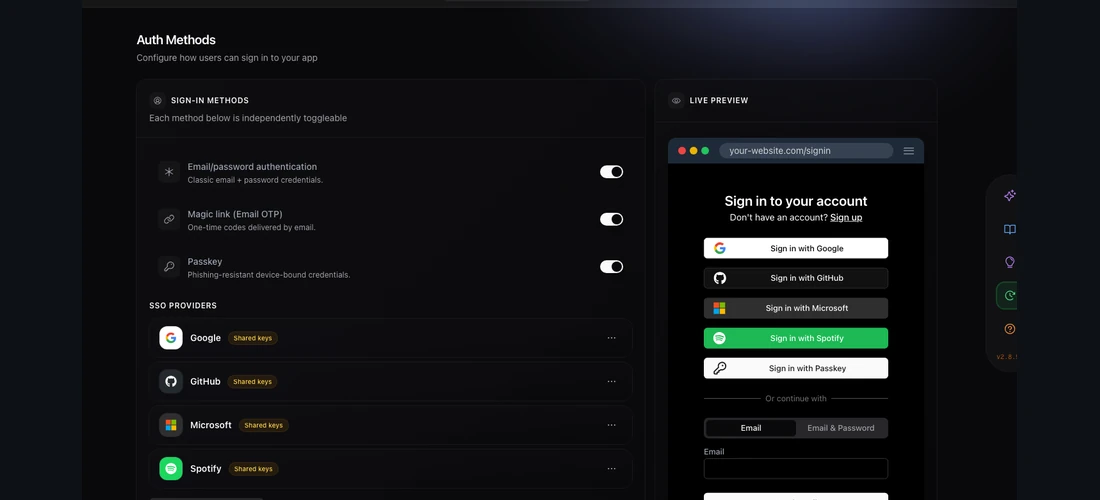Click the LIVE PREVIEW panel title

(x=719, y=100)
